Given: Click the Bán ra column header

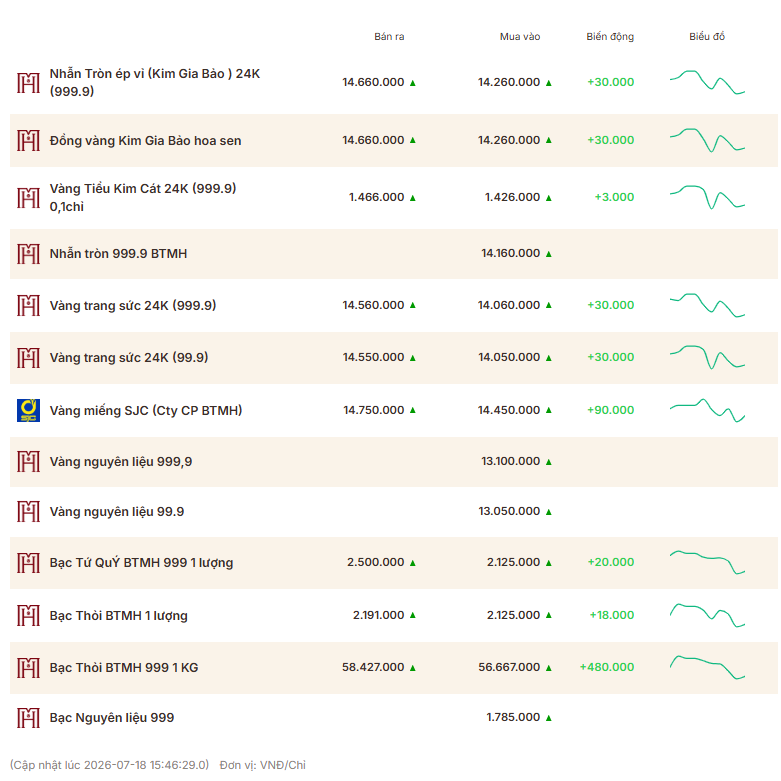Looking at the screenshot, I should [389, 36].
